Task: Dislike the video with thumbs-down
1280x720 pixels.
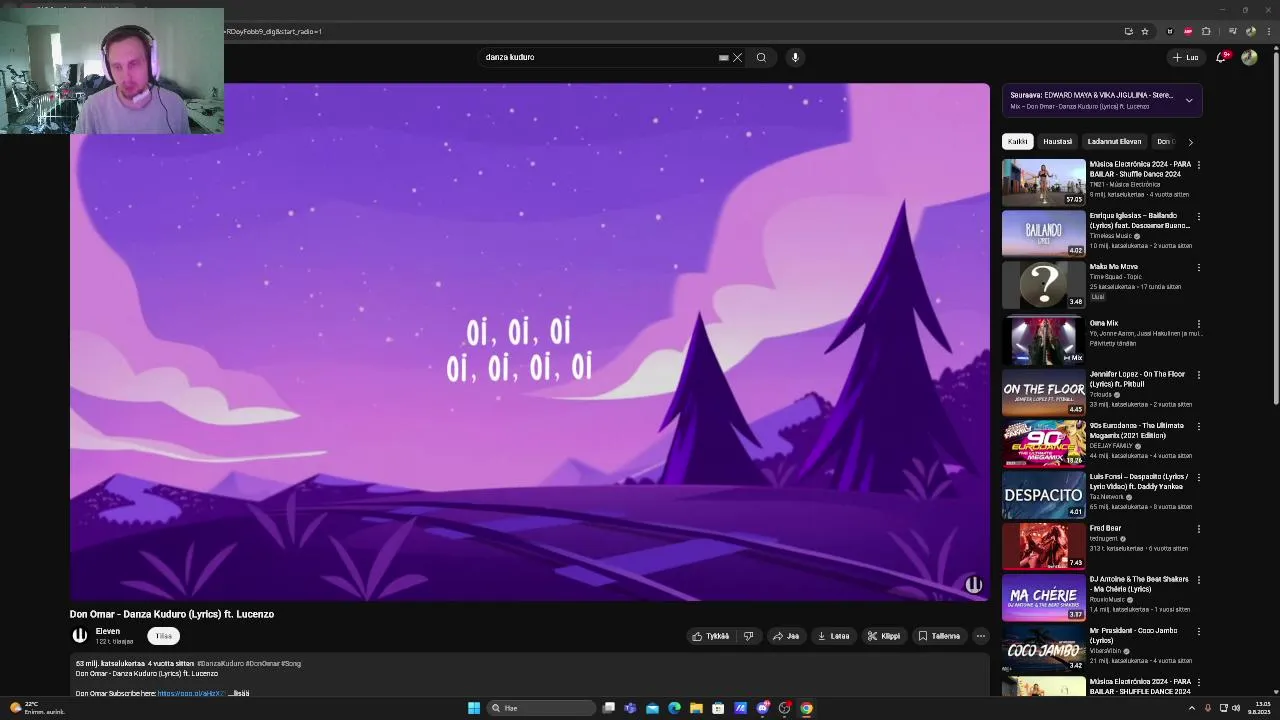Action: coord(748,636)
